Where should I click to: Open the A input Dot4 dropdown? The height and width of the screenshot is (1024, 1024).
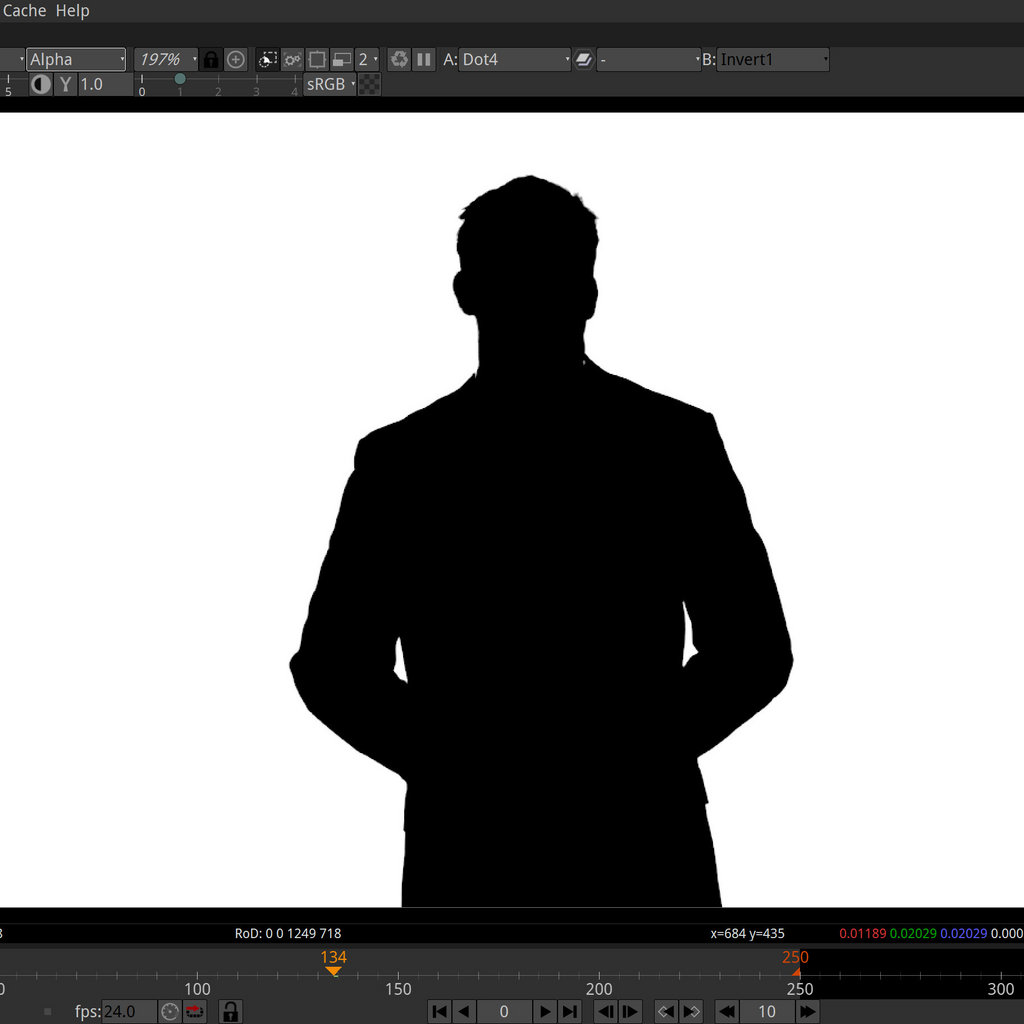point(514,60)
